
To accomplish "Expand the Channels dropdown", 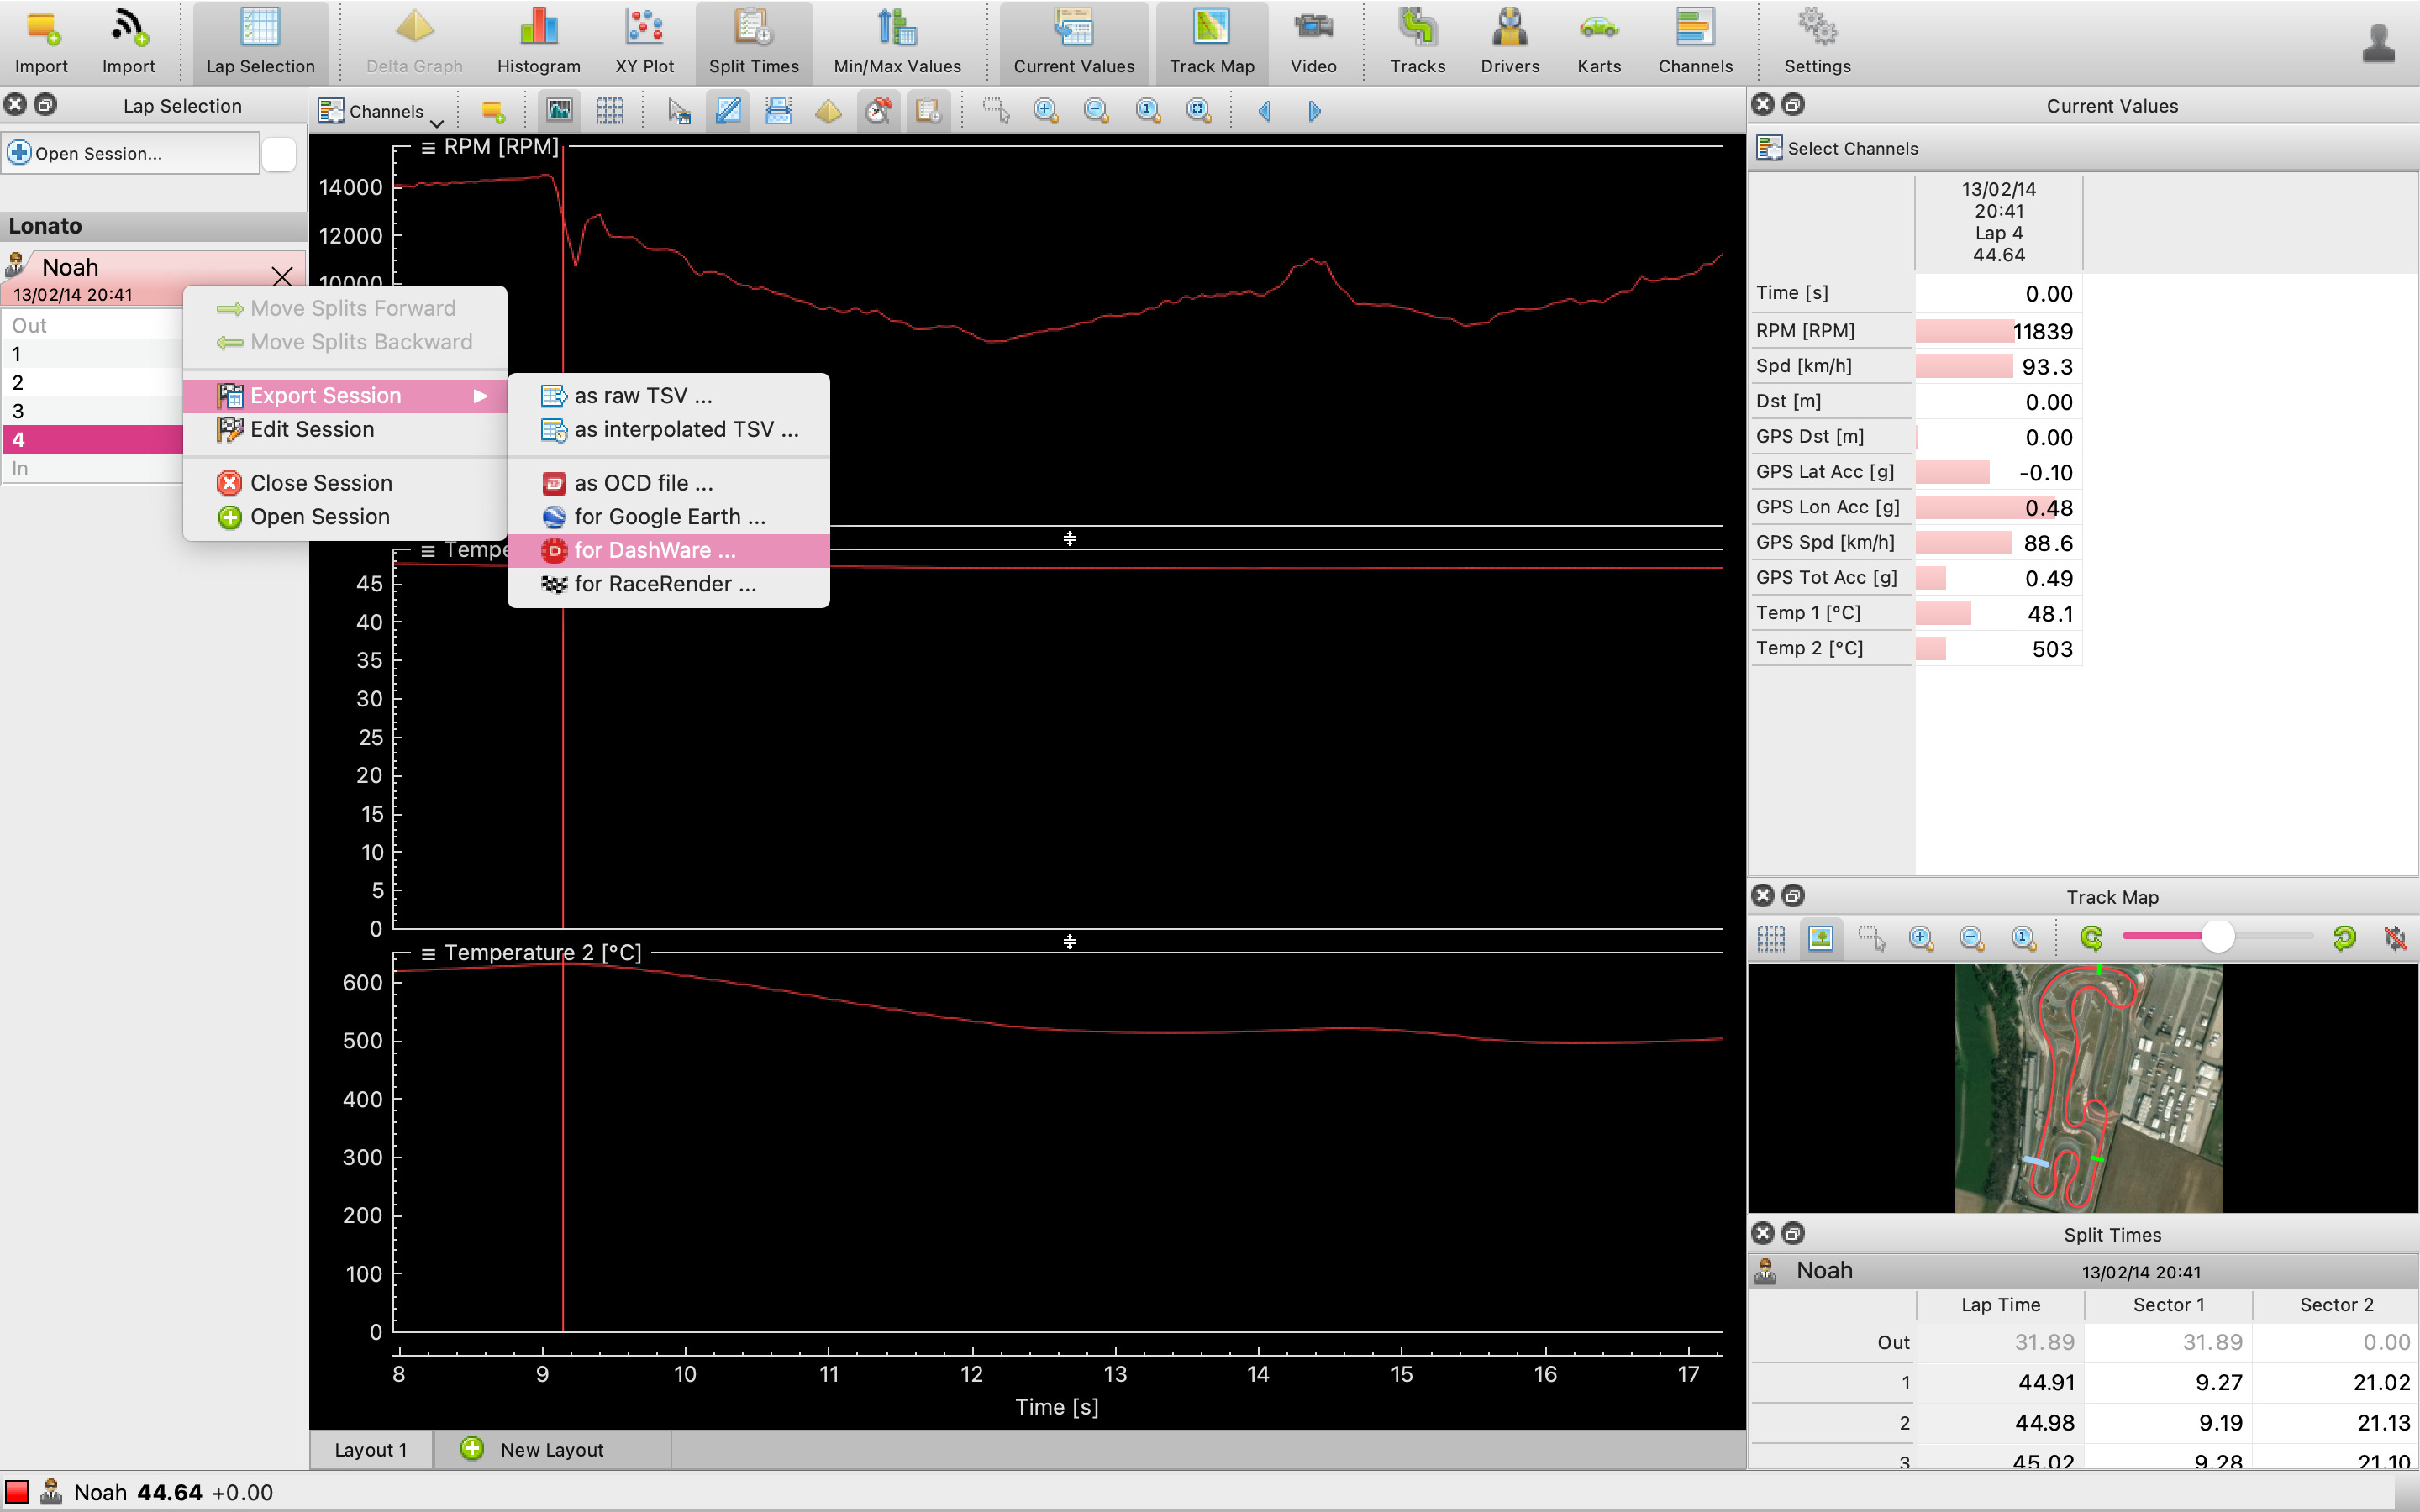I will tap(381, 111).
